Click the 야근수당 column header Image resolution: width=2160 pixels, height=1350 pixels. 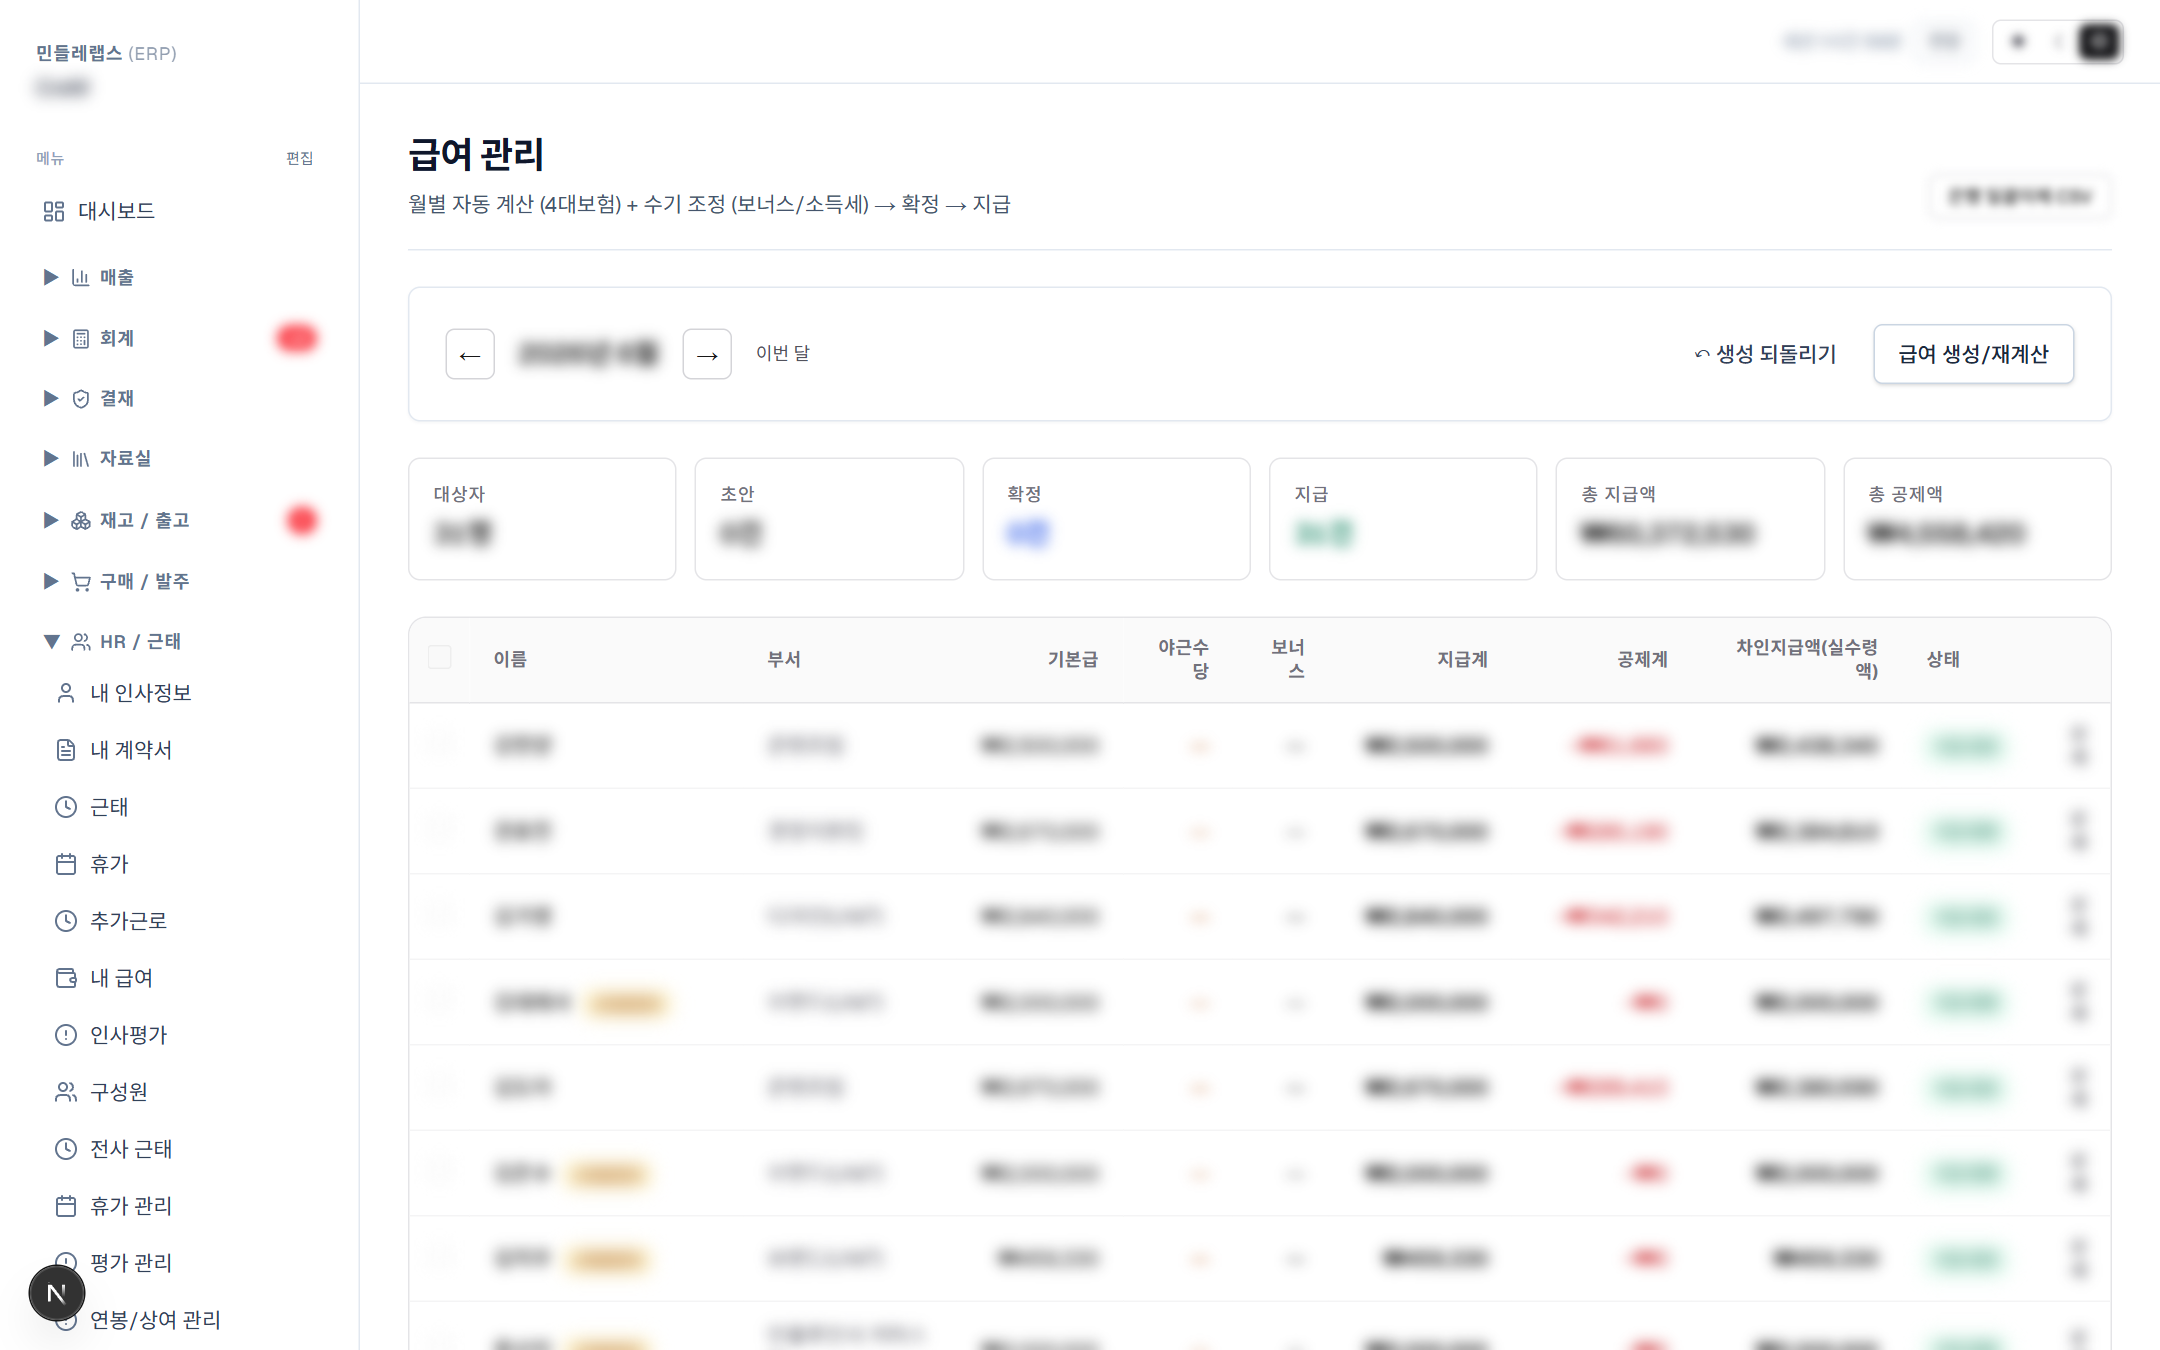click(x=1184, y=659)
